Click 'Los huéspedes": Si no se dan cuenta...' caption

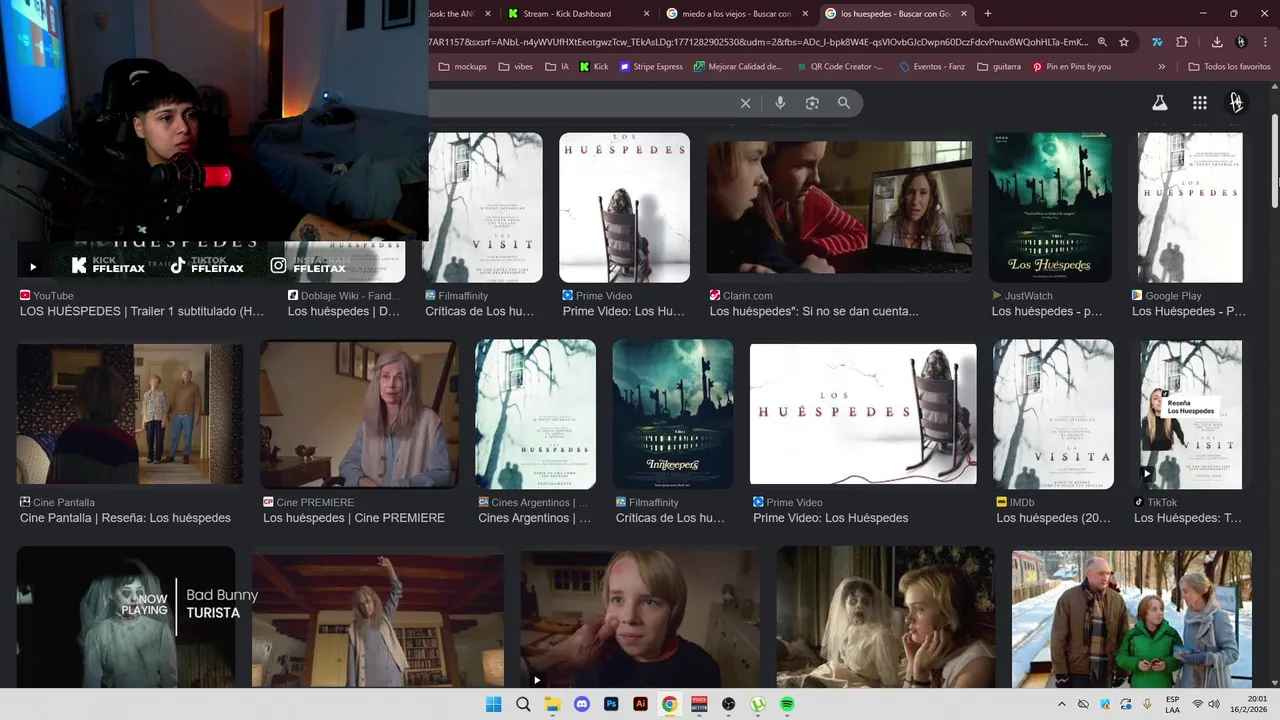(814, 311)
